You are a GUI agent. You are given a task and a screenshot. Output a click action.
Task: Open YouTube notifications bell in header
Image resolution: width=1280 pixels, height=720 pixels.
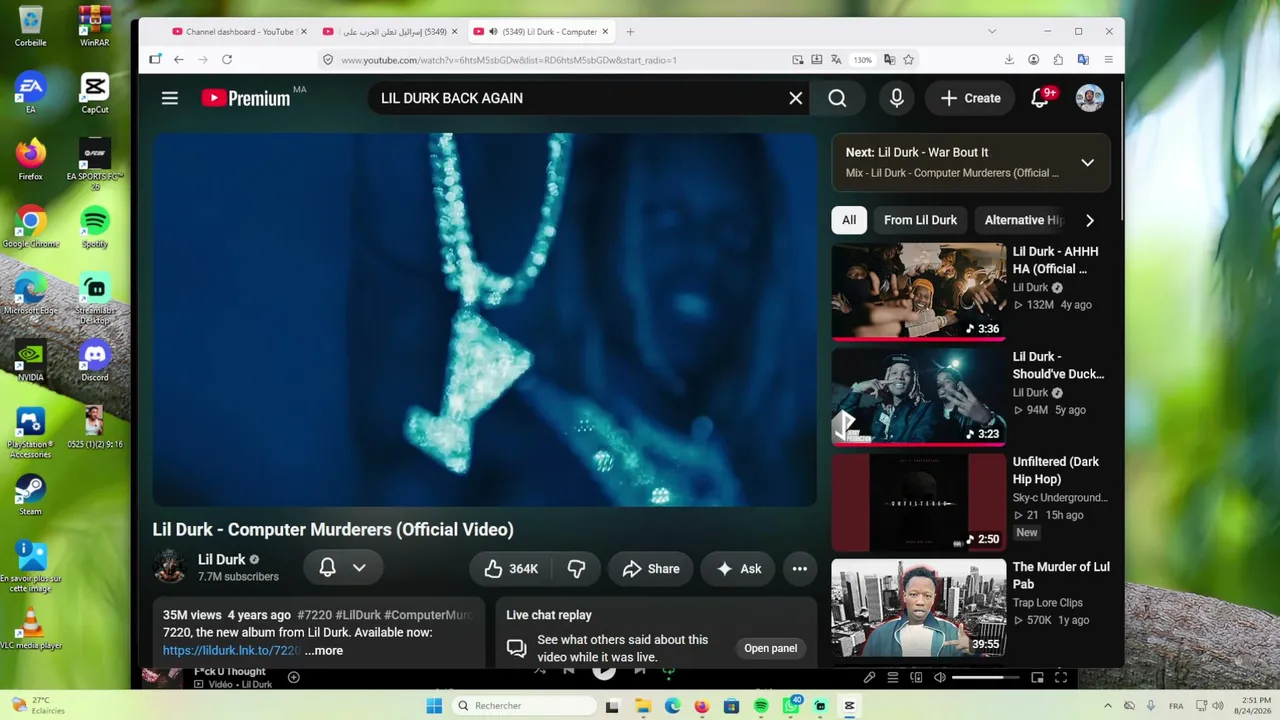click(x=1040, y=98)
